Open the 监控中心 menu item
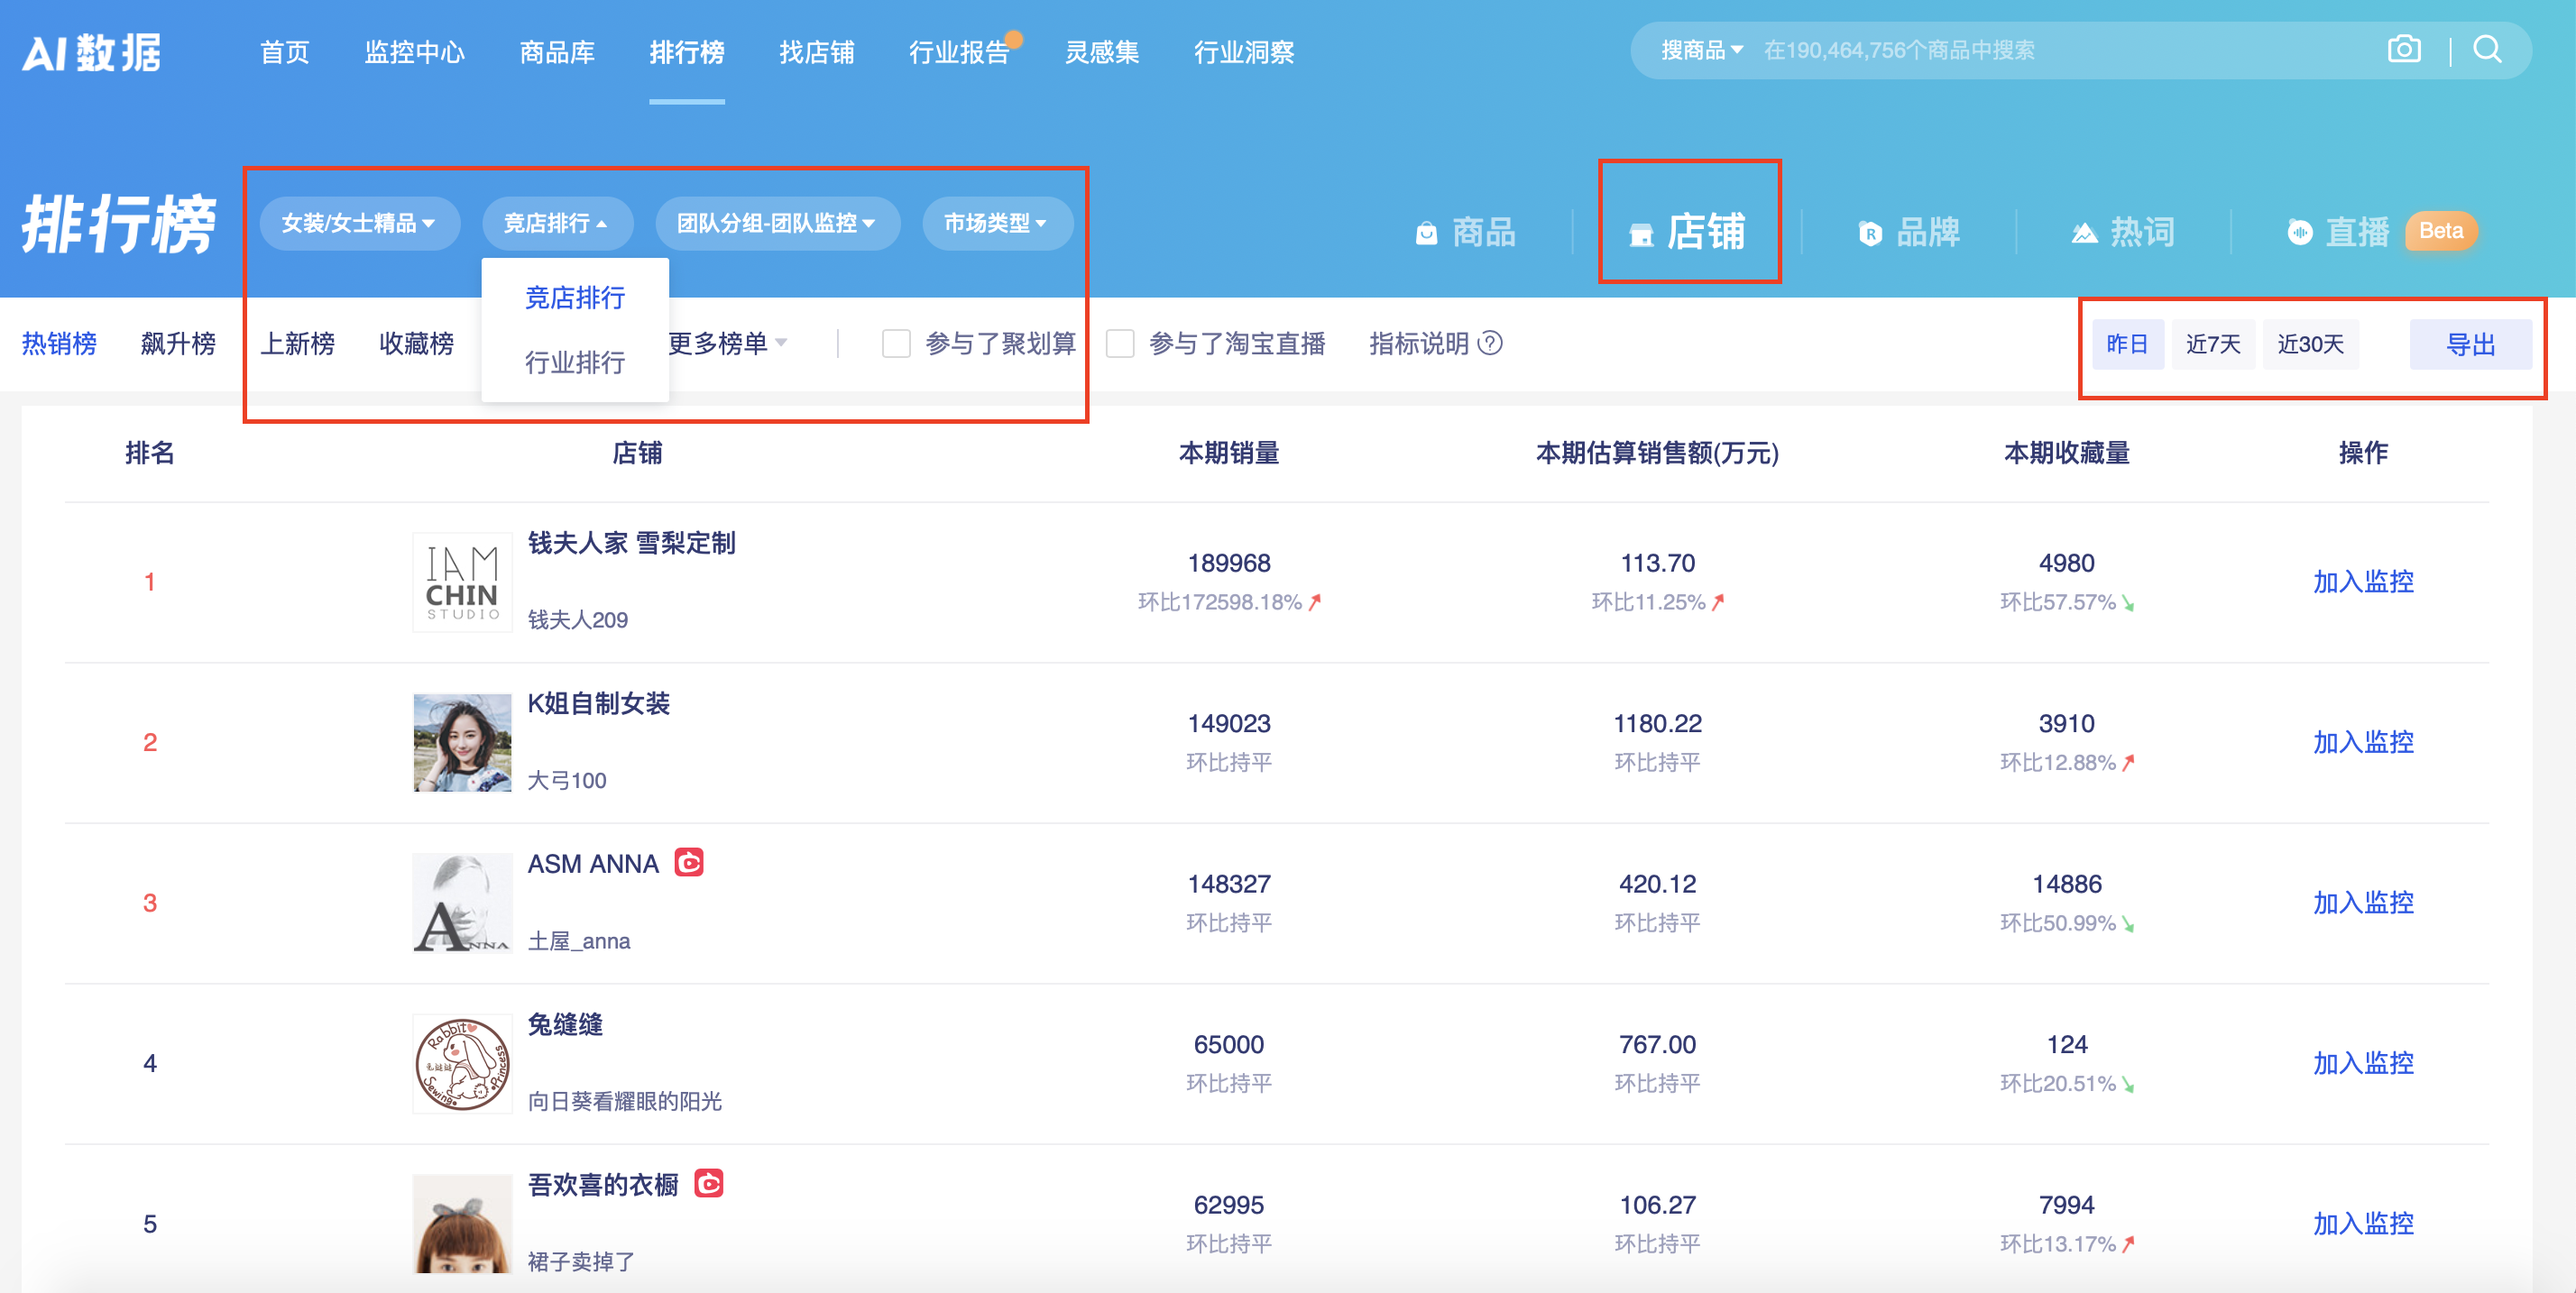Viewport: 2576px width, 1293px height. [x=415, y=53]
